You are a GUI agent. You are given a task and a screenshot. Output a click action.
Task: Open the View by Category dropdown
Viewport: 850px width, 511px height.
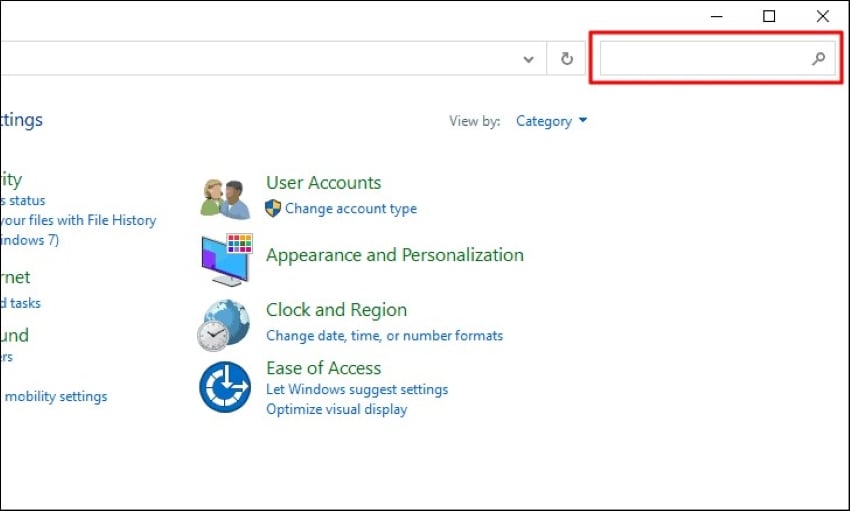coord(551,121)
